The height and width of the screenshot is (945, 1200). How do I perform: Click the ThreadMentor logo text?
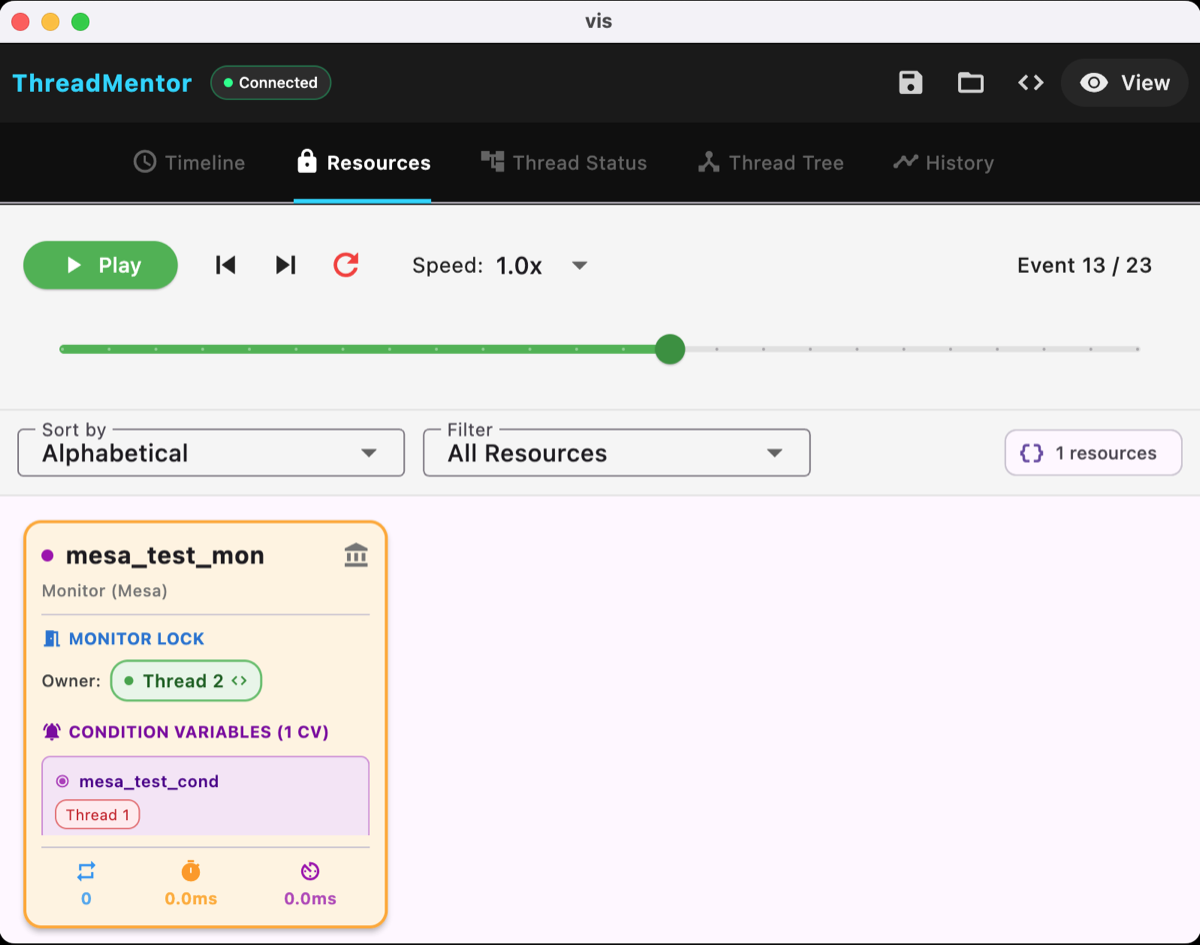(102, 83)
